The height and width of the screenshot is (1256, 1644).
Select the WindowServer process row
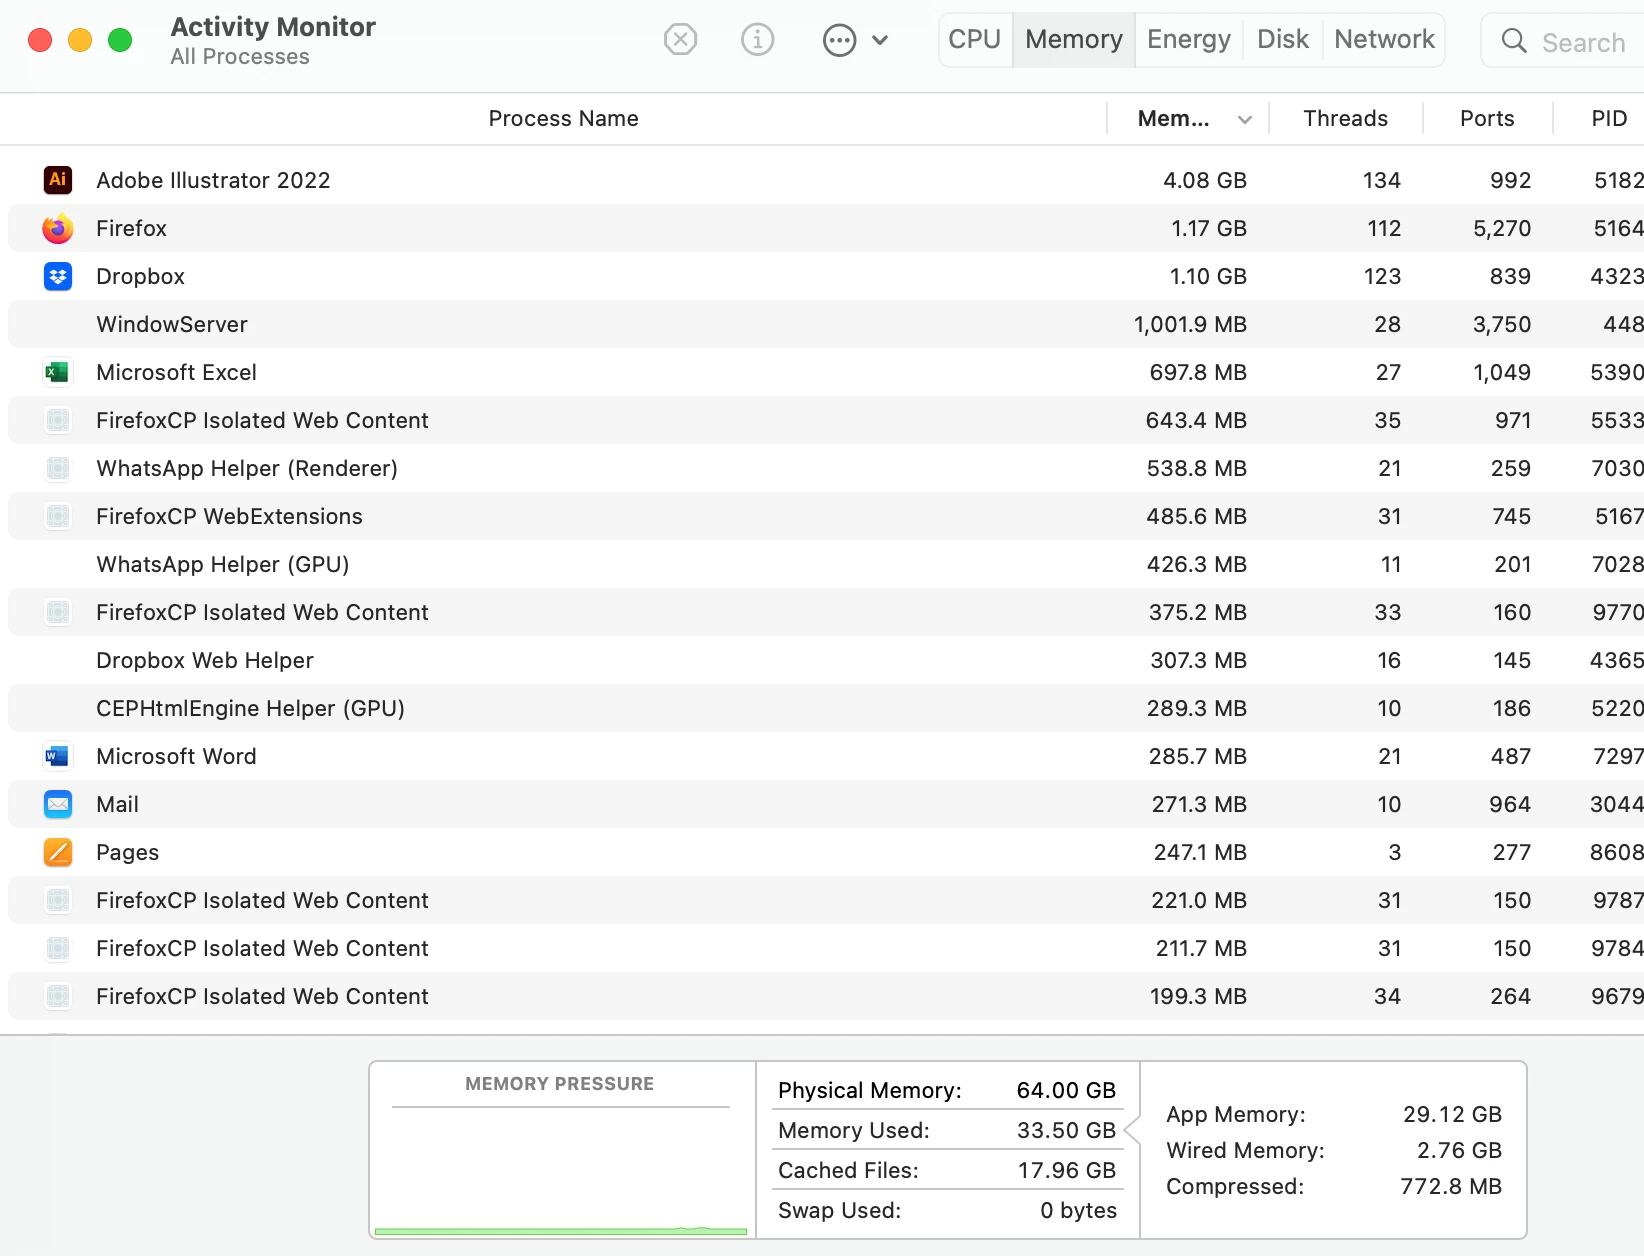point(826,324)
